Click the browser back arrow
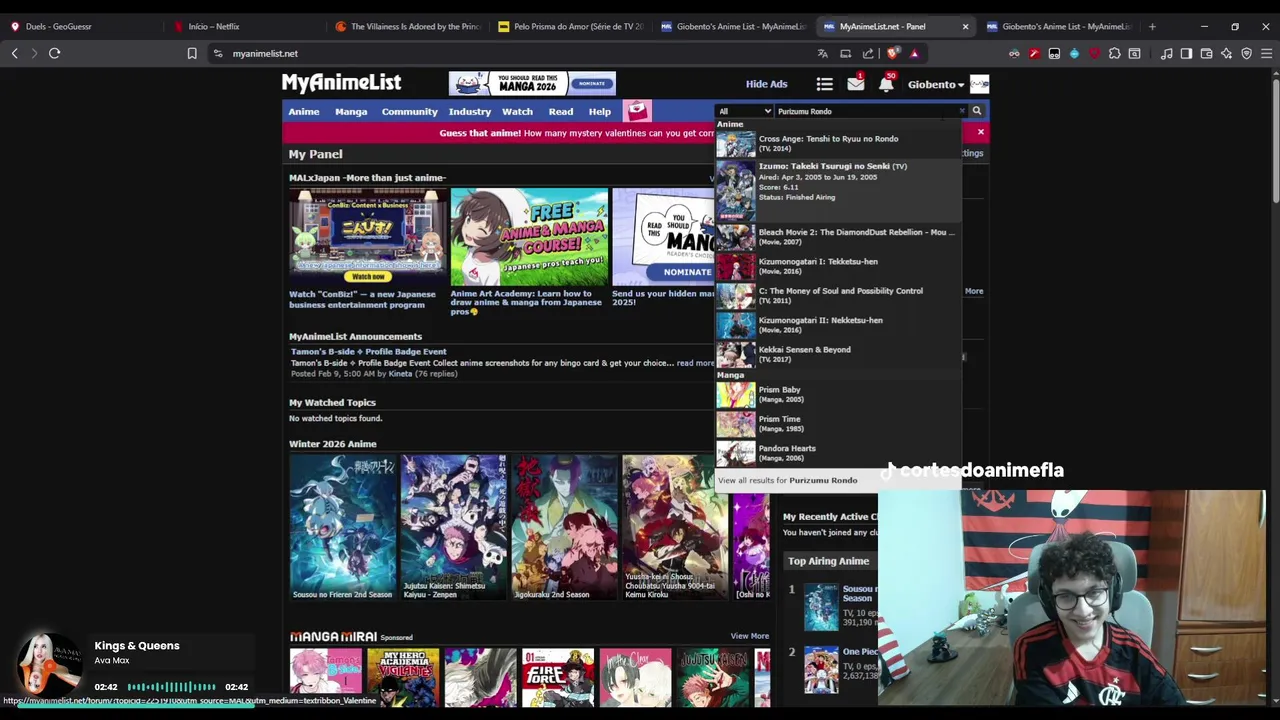The width and height of the screenshot is (1280, 720). [15, 53]
